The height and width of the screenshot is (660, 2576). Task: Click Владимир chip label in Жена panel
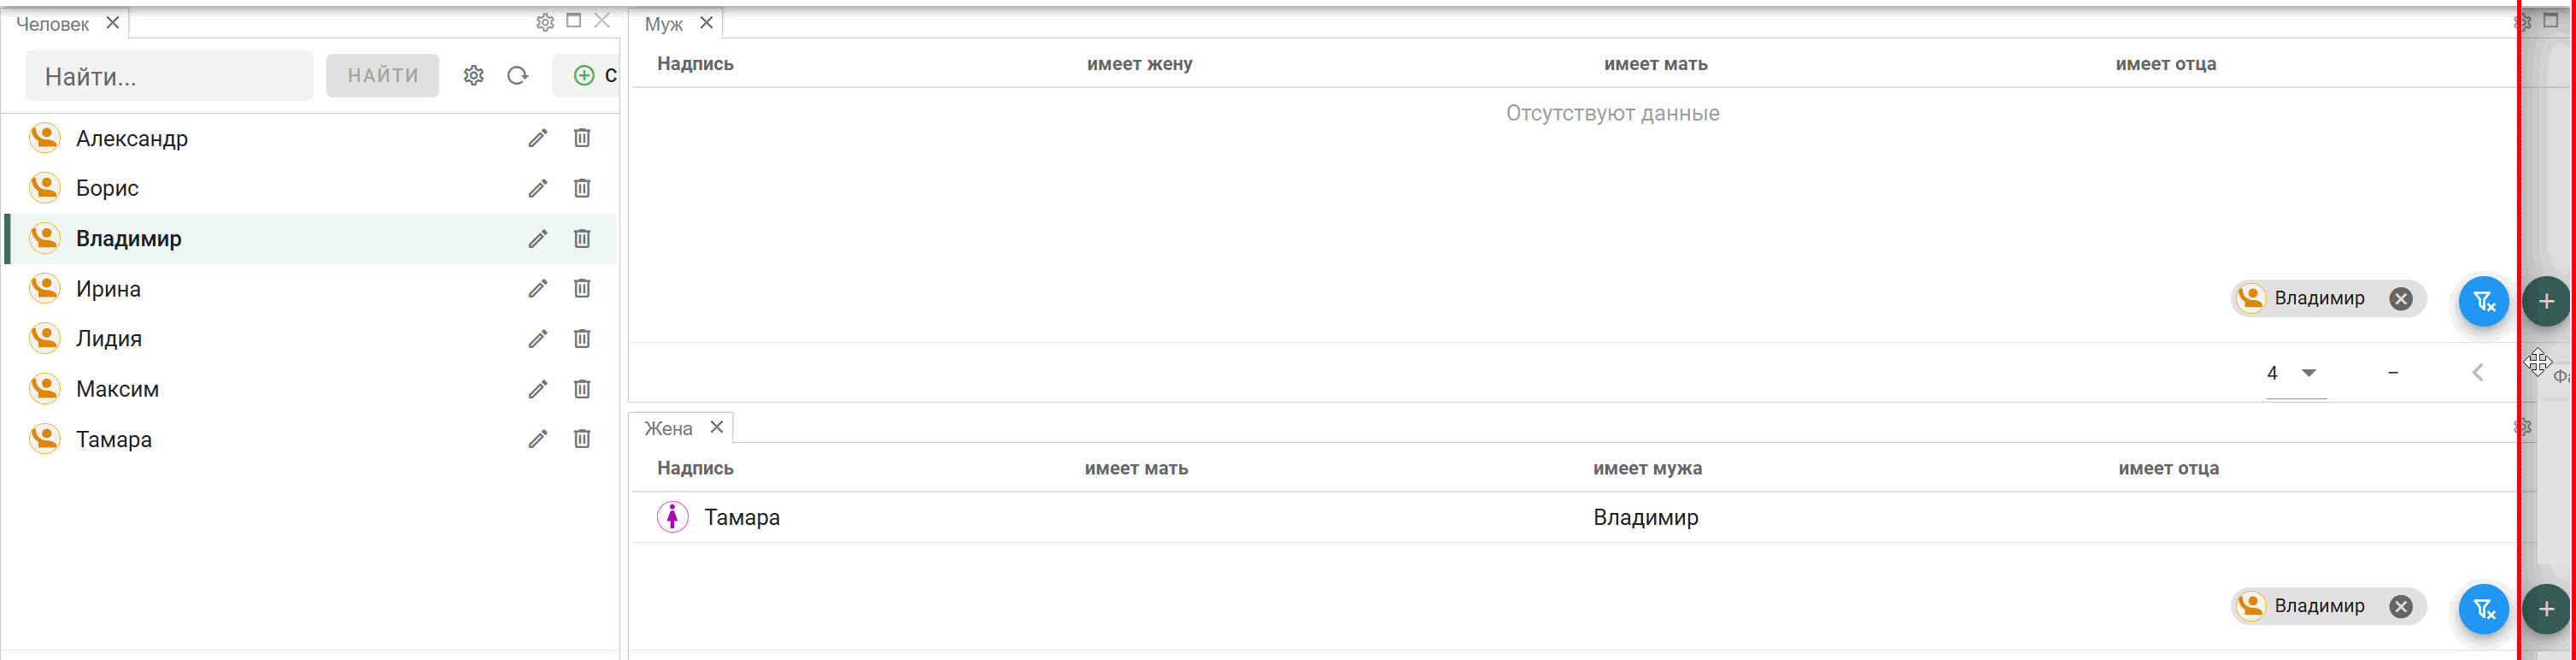(x=2319, y=606)
